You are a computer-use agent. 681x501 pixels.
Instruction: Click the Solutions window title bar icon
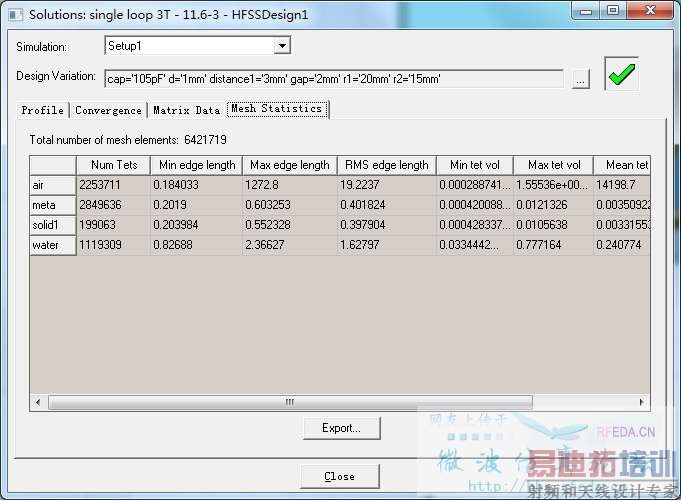pyautogui.click(x=16, y=15)
